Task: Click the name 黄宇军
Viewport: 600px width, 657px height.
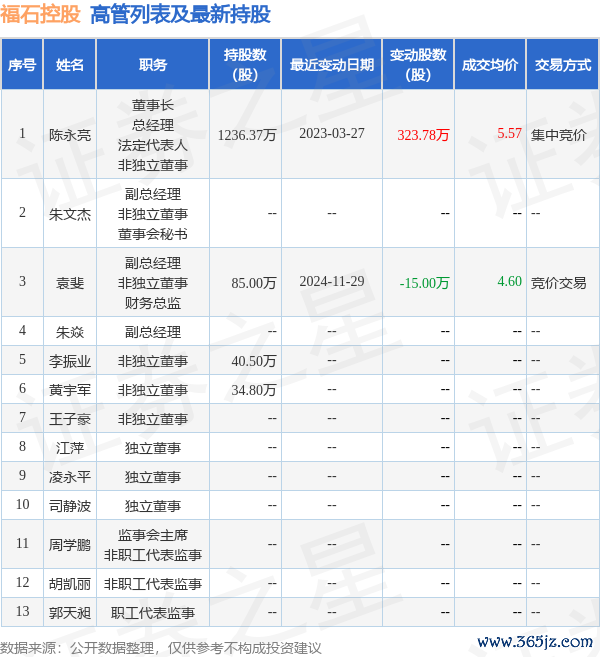Action: [70, 390]
